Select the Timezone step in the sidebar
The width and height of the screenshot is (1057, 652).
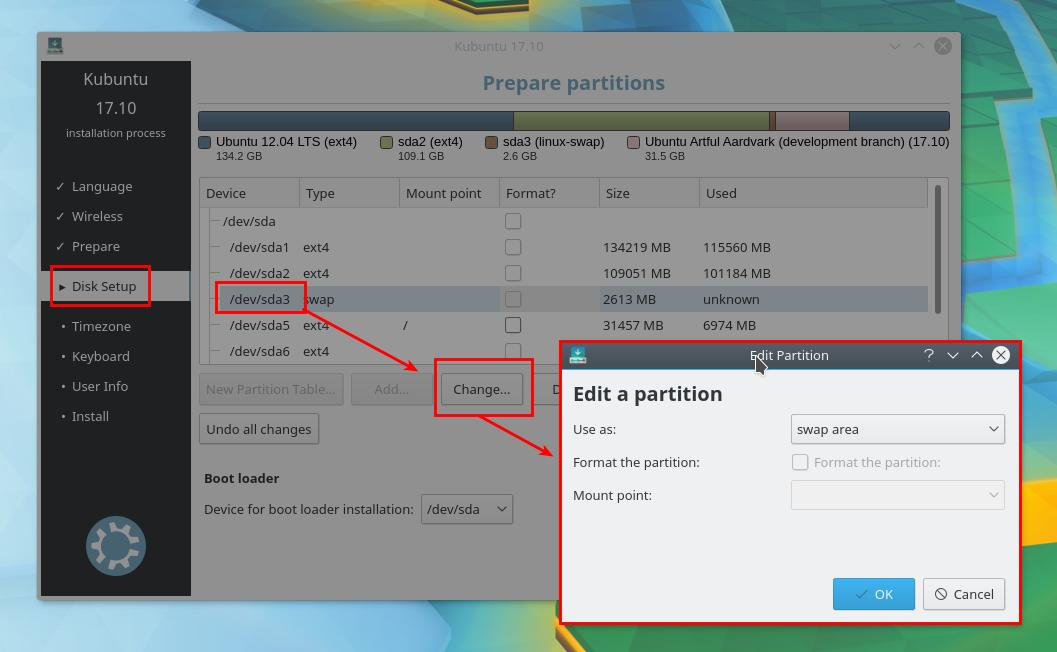(x=101, y=326)
